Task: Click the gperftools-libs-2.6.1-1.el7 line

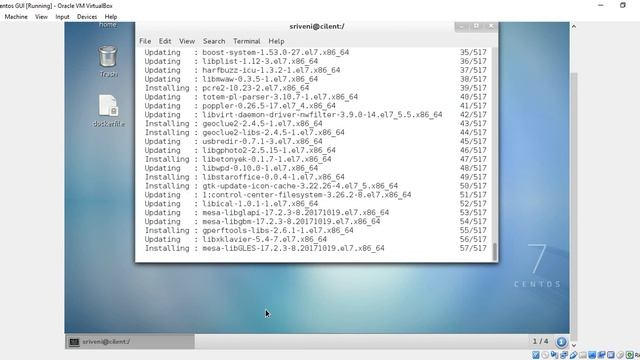Action: (x=316, y=231)
